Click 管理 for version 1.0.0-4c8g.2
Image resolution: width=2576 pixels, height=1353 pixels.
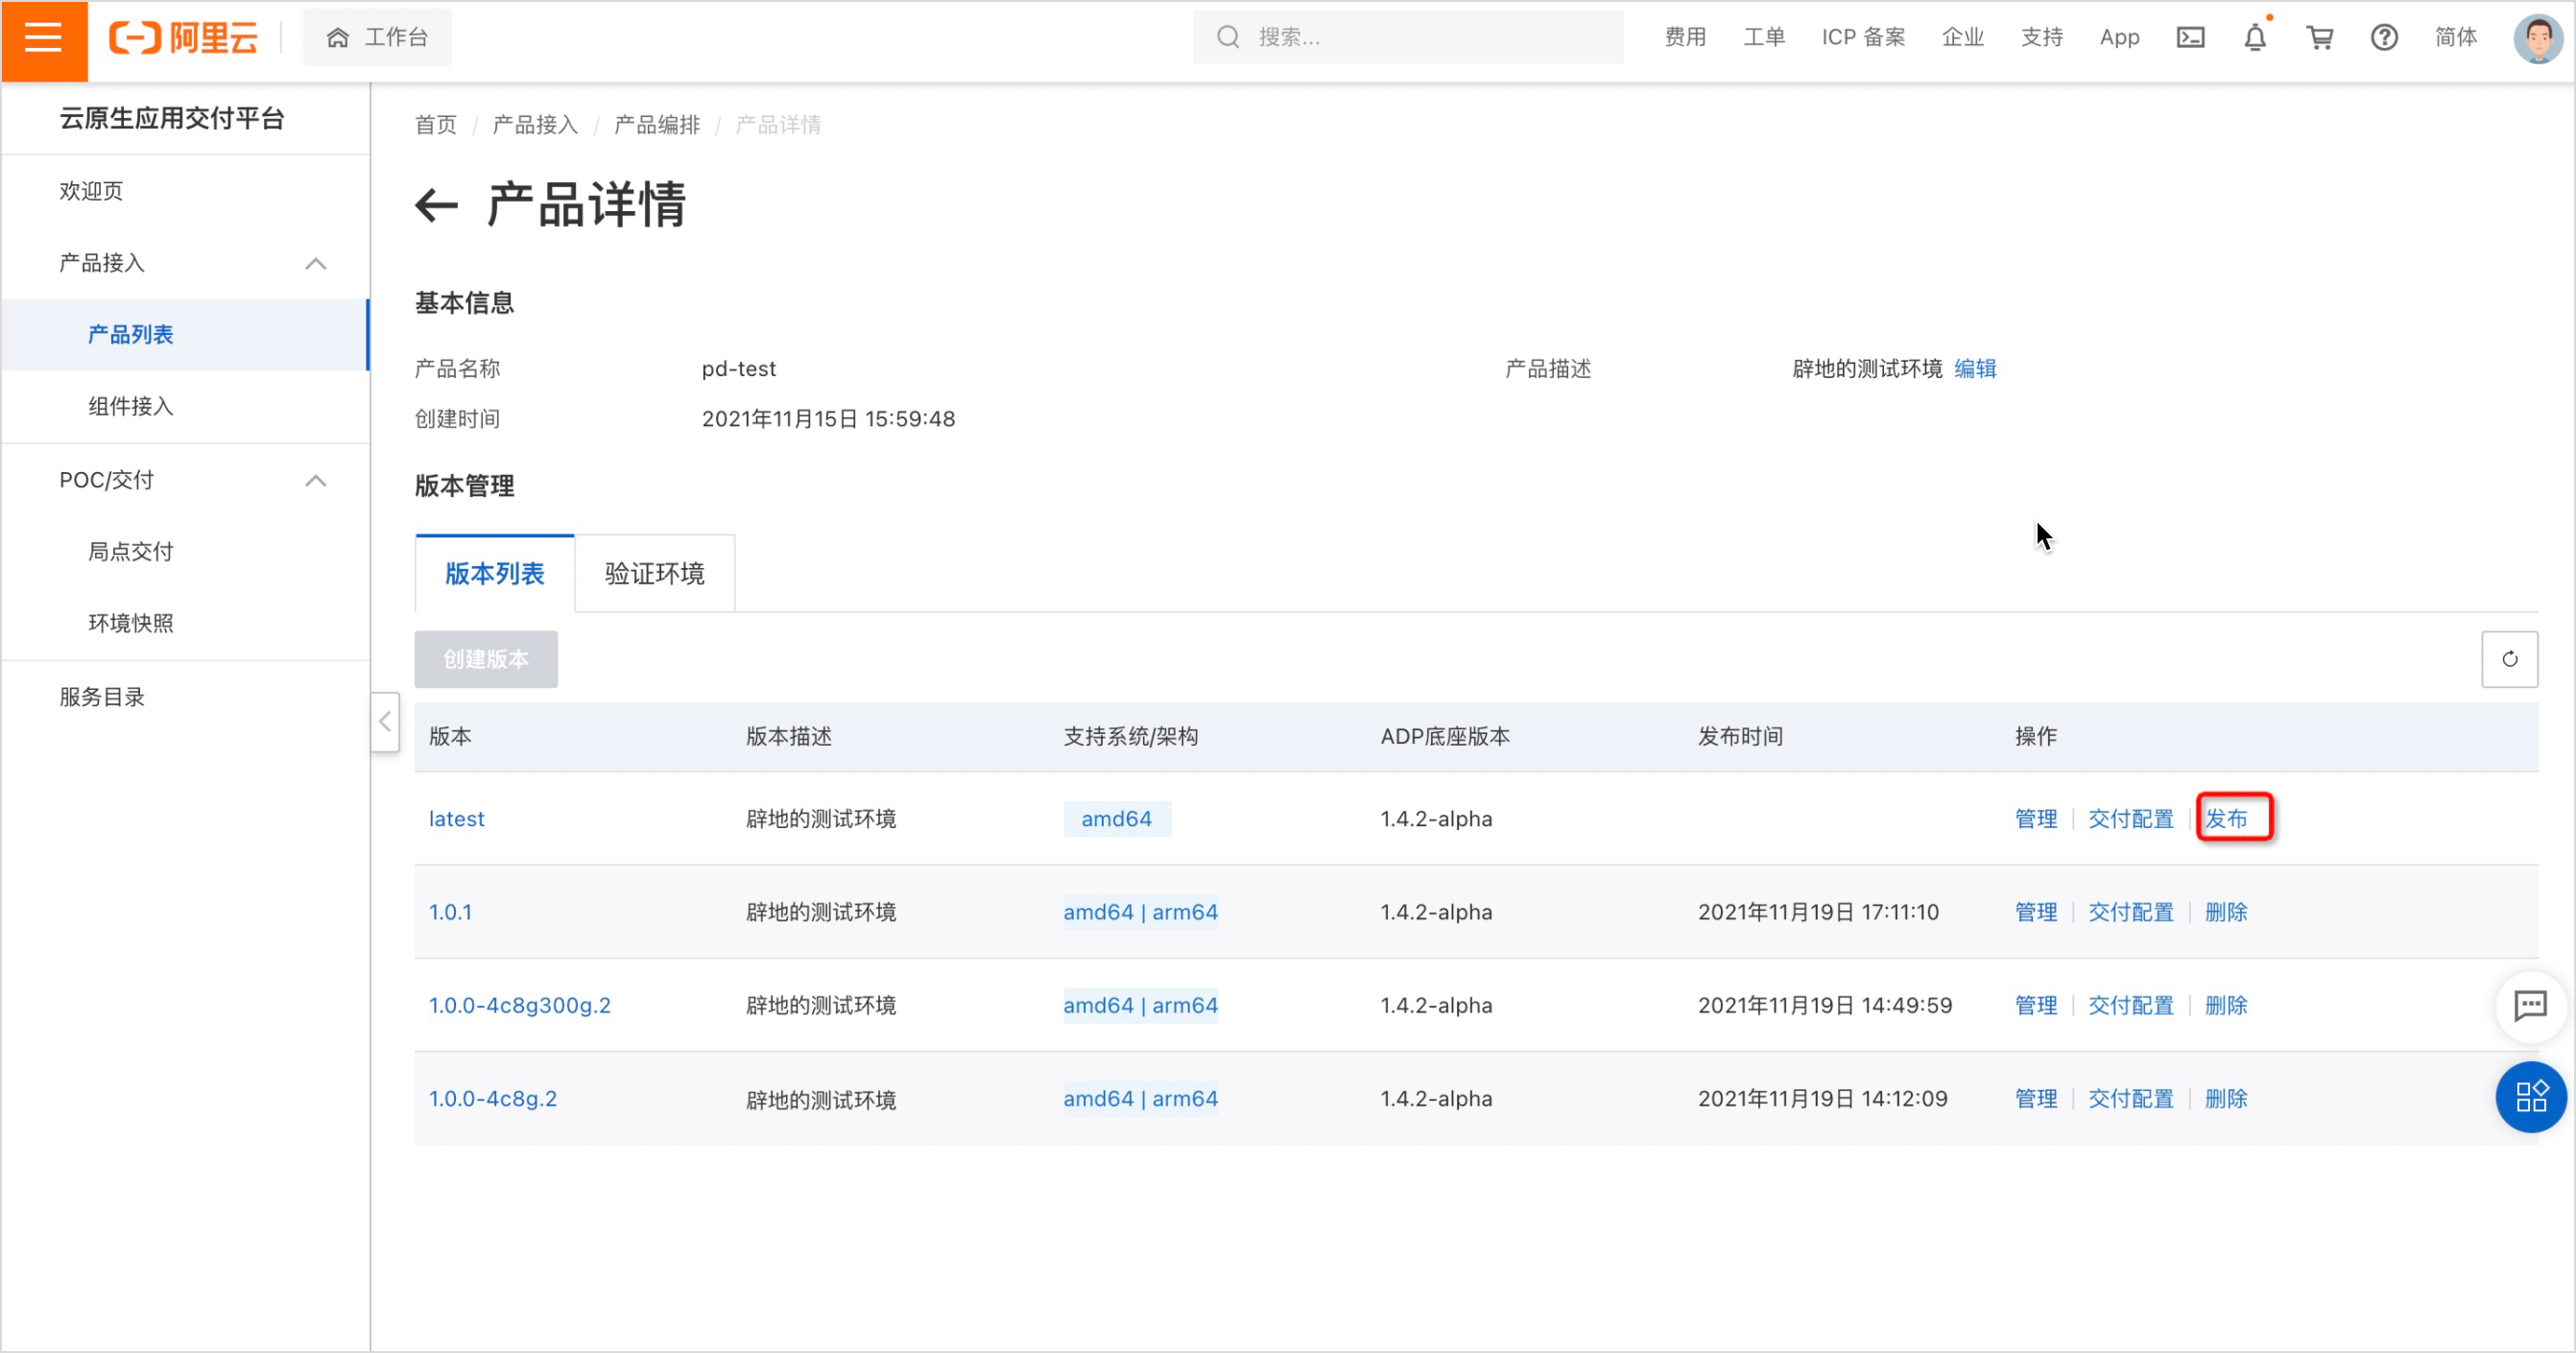pos(2036,1098)
